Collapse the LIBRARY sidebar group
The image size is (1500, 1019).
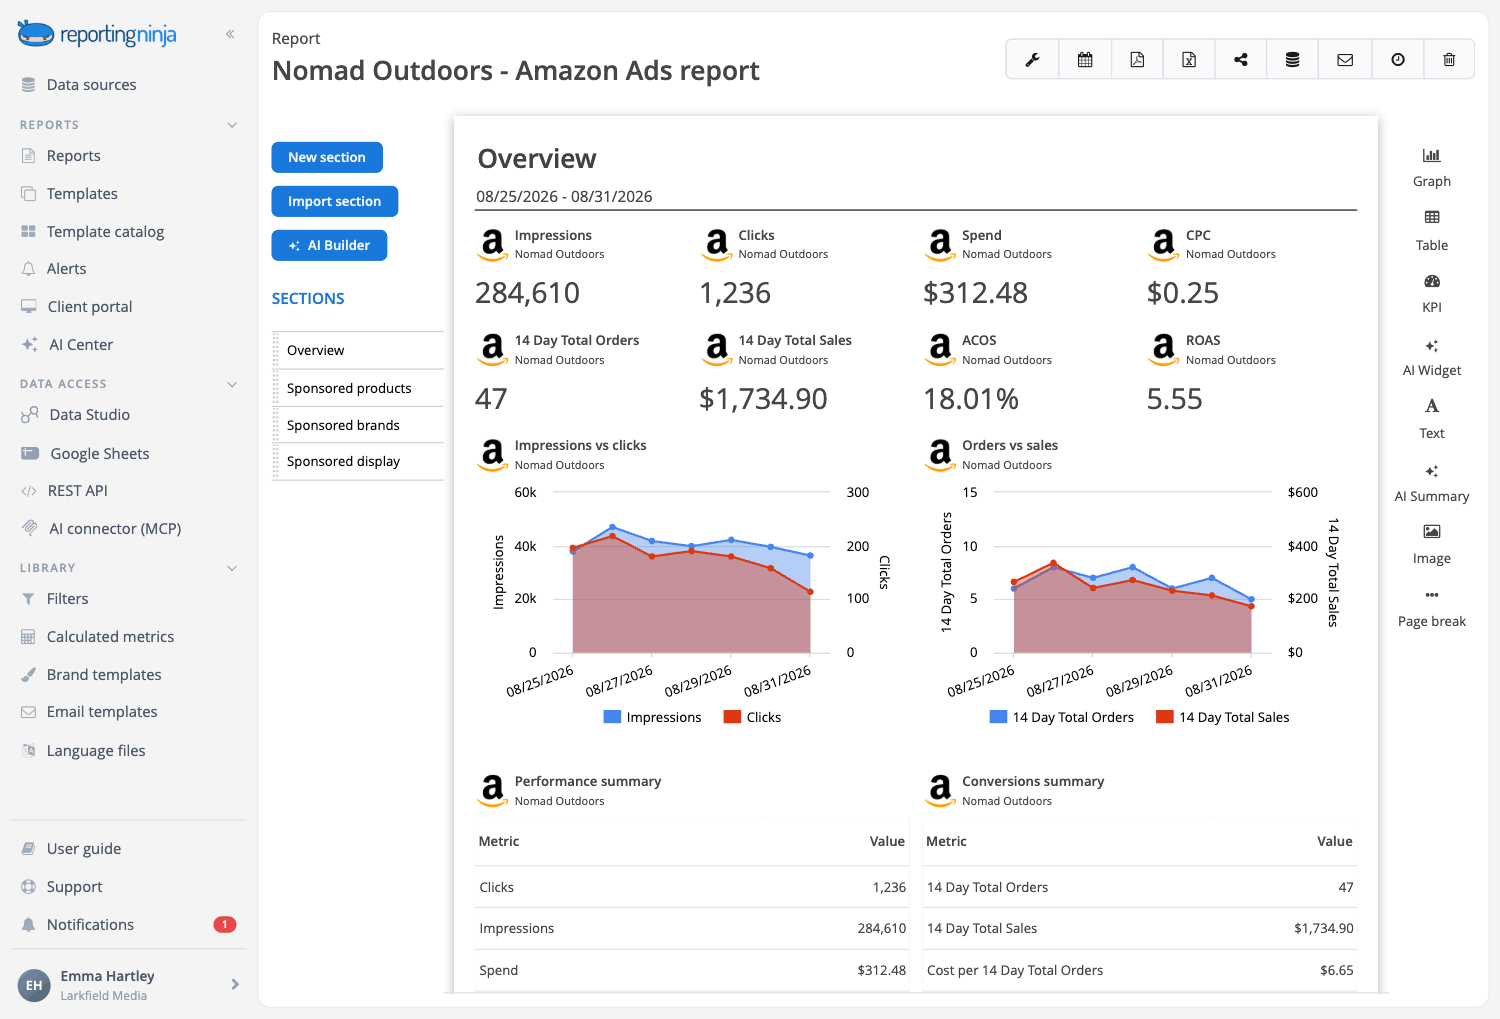(x=232, y=568)
